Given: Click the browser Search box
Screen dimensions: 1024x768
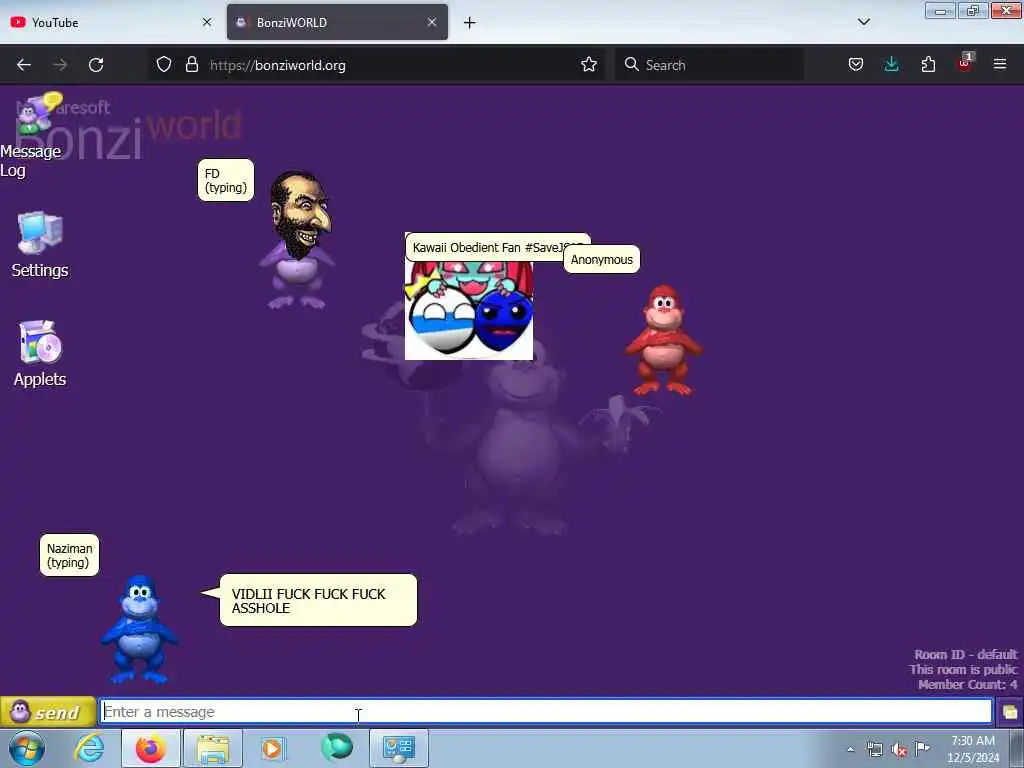Looking at the screenshot, I should click(709, 65).
